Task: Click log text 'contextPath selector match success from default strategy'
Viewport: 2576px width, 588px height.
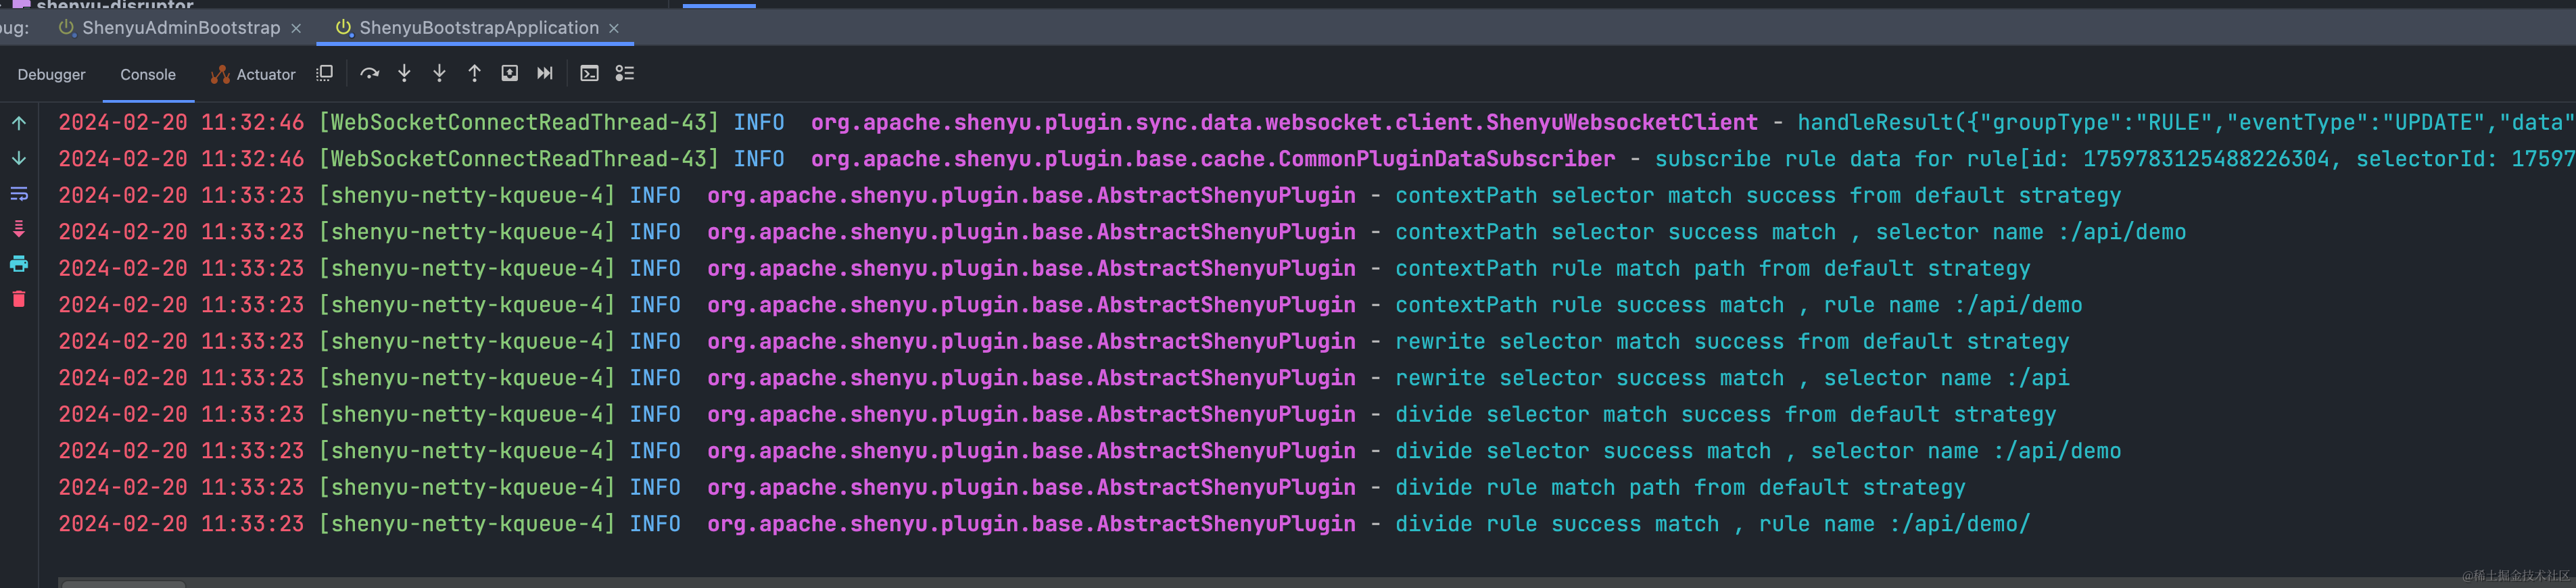Action: click(x=1758, y=196)
